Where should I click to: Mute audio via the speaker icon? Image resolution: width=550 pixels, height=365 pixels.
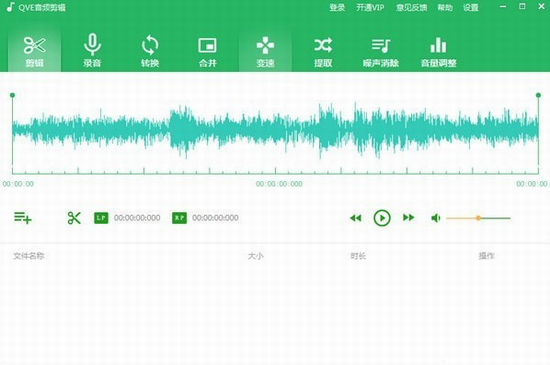[435, 218]
